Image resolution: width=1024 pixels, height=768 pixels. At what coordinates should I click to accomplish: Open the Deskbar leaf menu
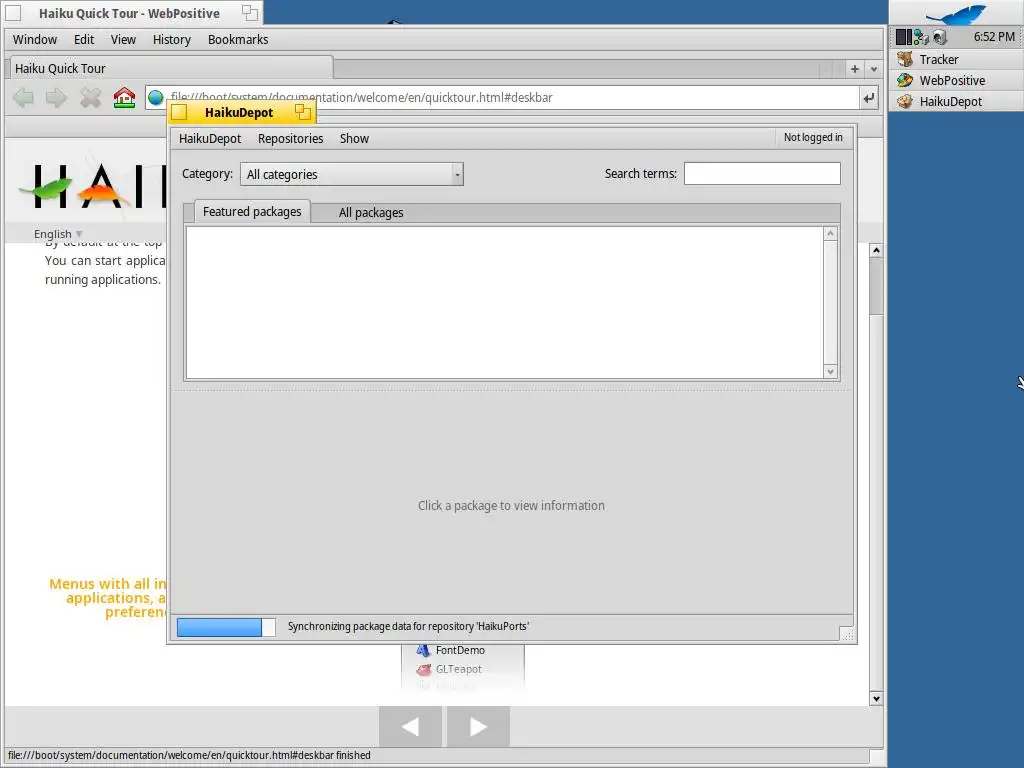coord(956,14)
